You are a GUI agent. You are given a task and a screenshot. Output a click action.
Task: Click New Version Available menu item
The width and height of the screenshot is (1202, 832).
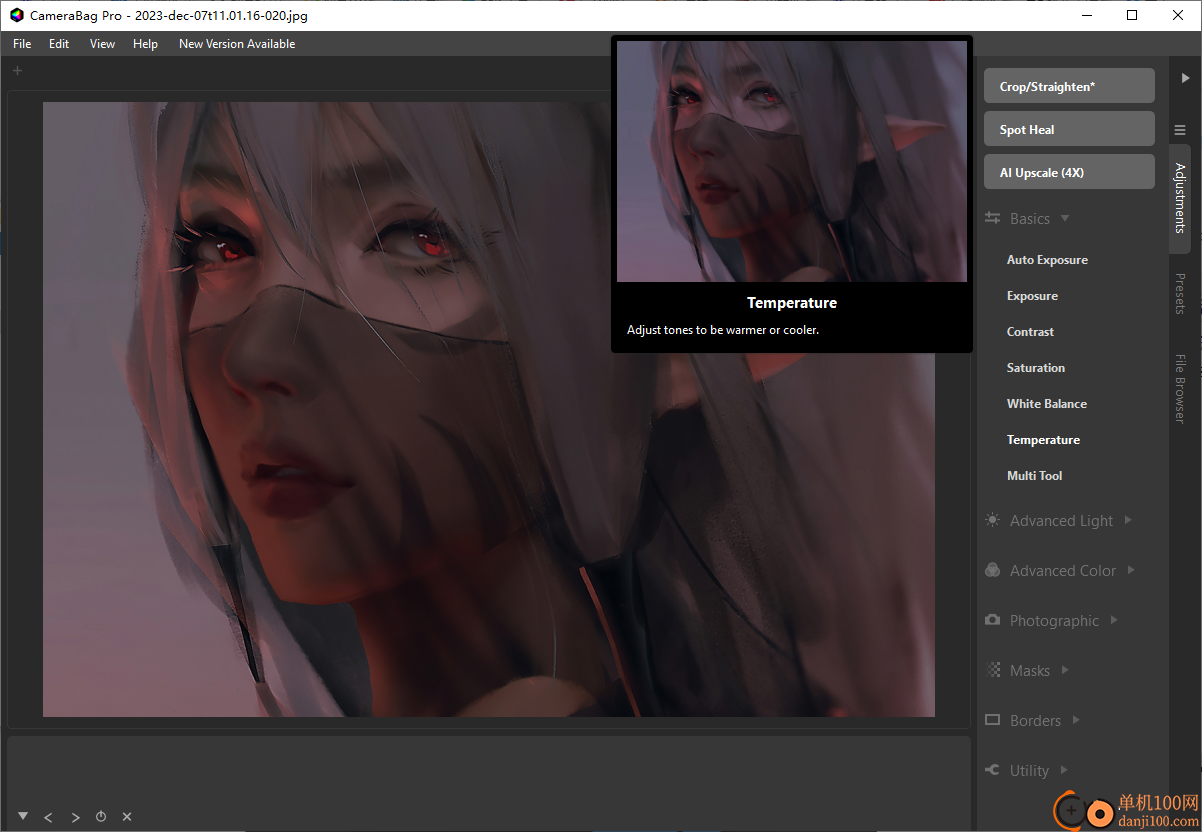tap(237, 44)
